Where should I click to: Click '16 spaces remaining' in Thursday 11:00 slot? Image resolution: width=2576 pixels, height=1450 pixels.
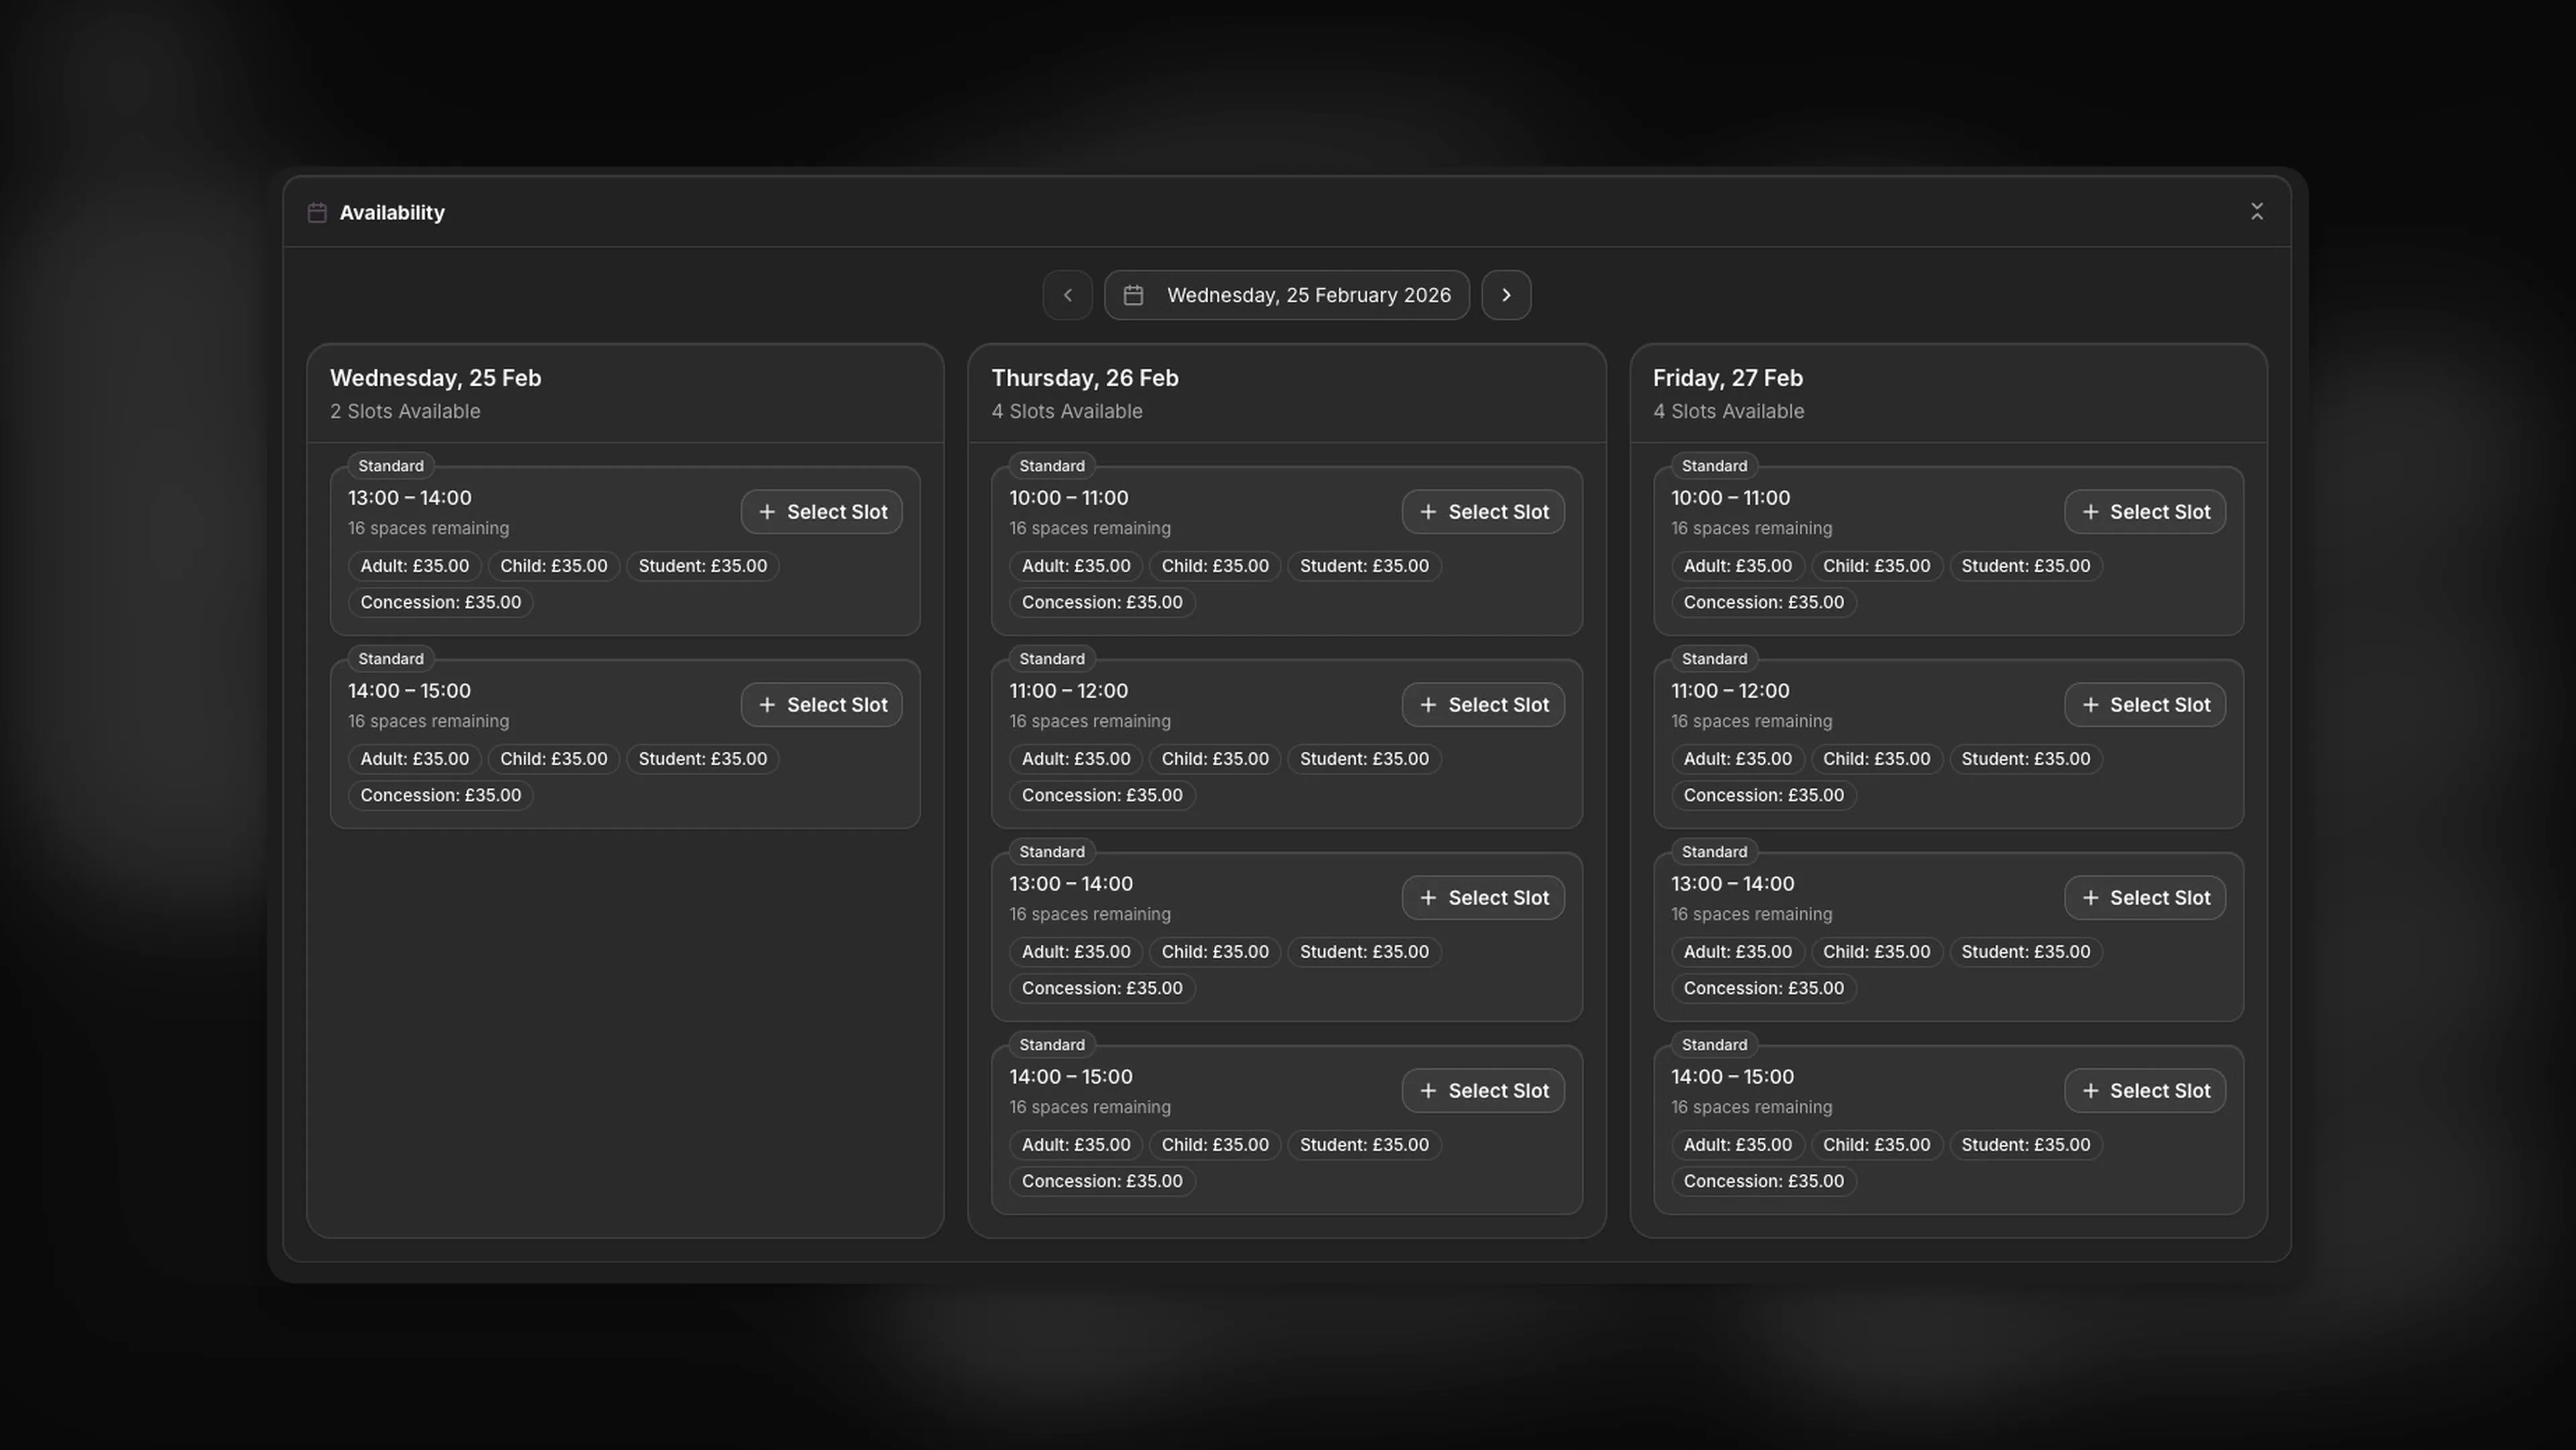(x=1090, y=721)
